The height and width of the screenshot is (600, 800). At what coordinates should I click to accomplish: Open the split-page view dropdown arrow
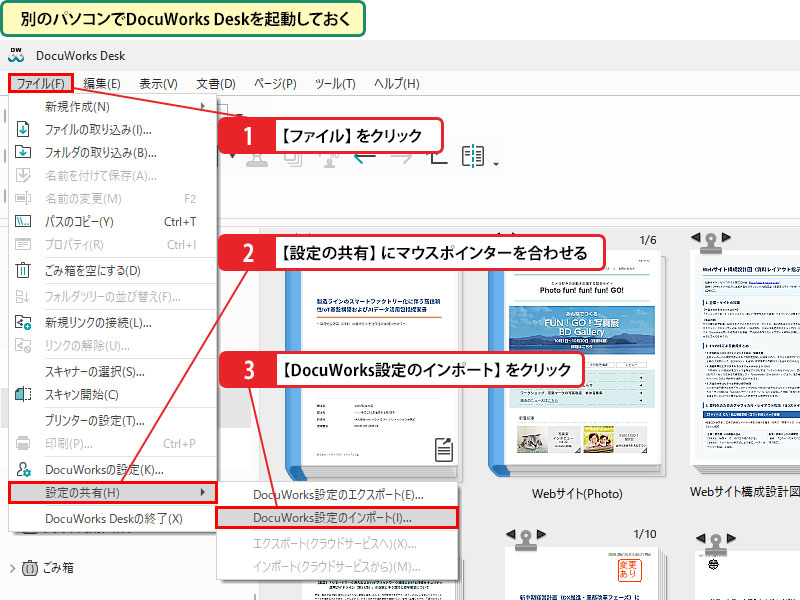496,164
